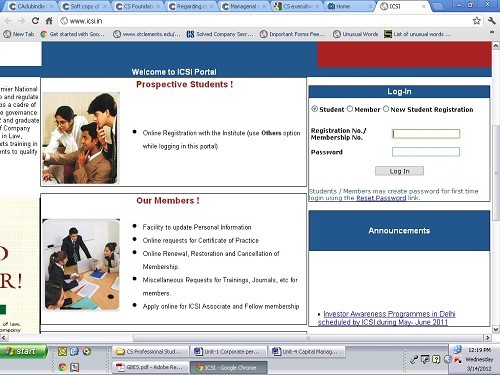500x375 pixels.
Task: Click the horizontal scrollbar right arrow
Action: coord(487,338)
